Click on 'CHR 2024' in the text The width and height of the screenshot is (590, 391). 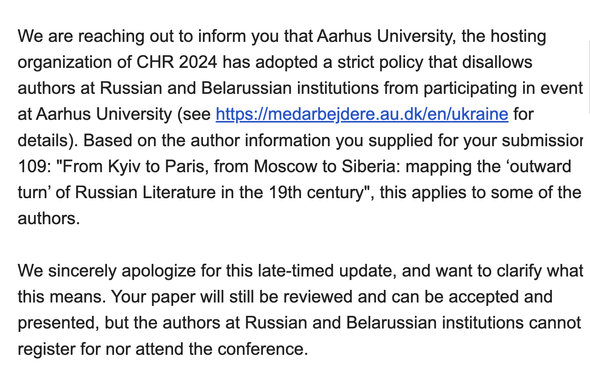pos(176,62)
